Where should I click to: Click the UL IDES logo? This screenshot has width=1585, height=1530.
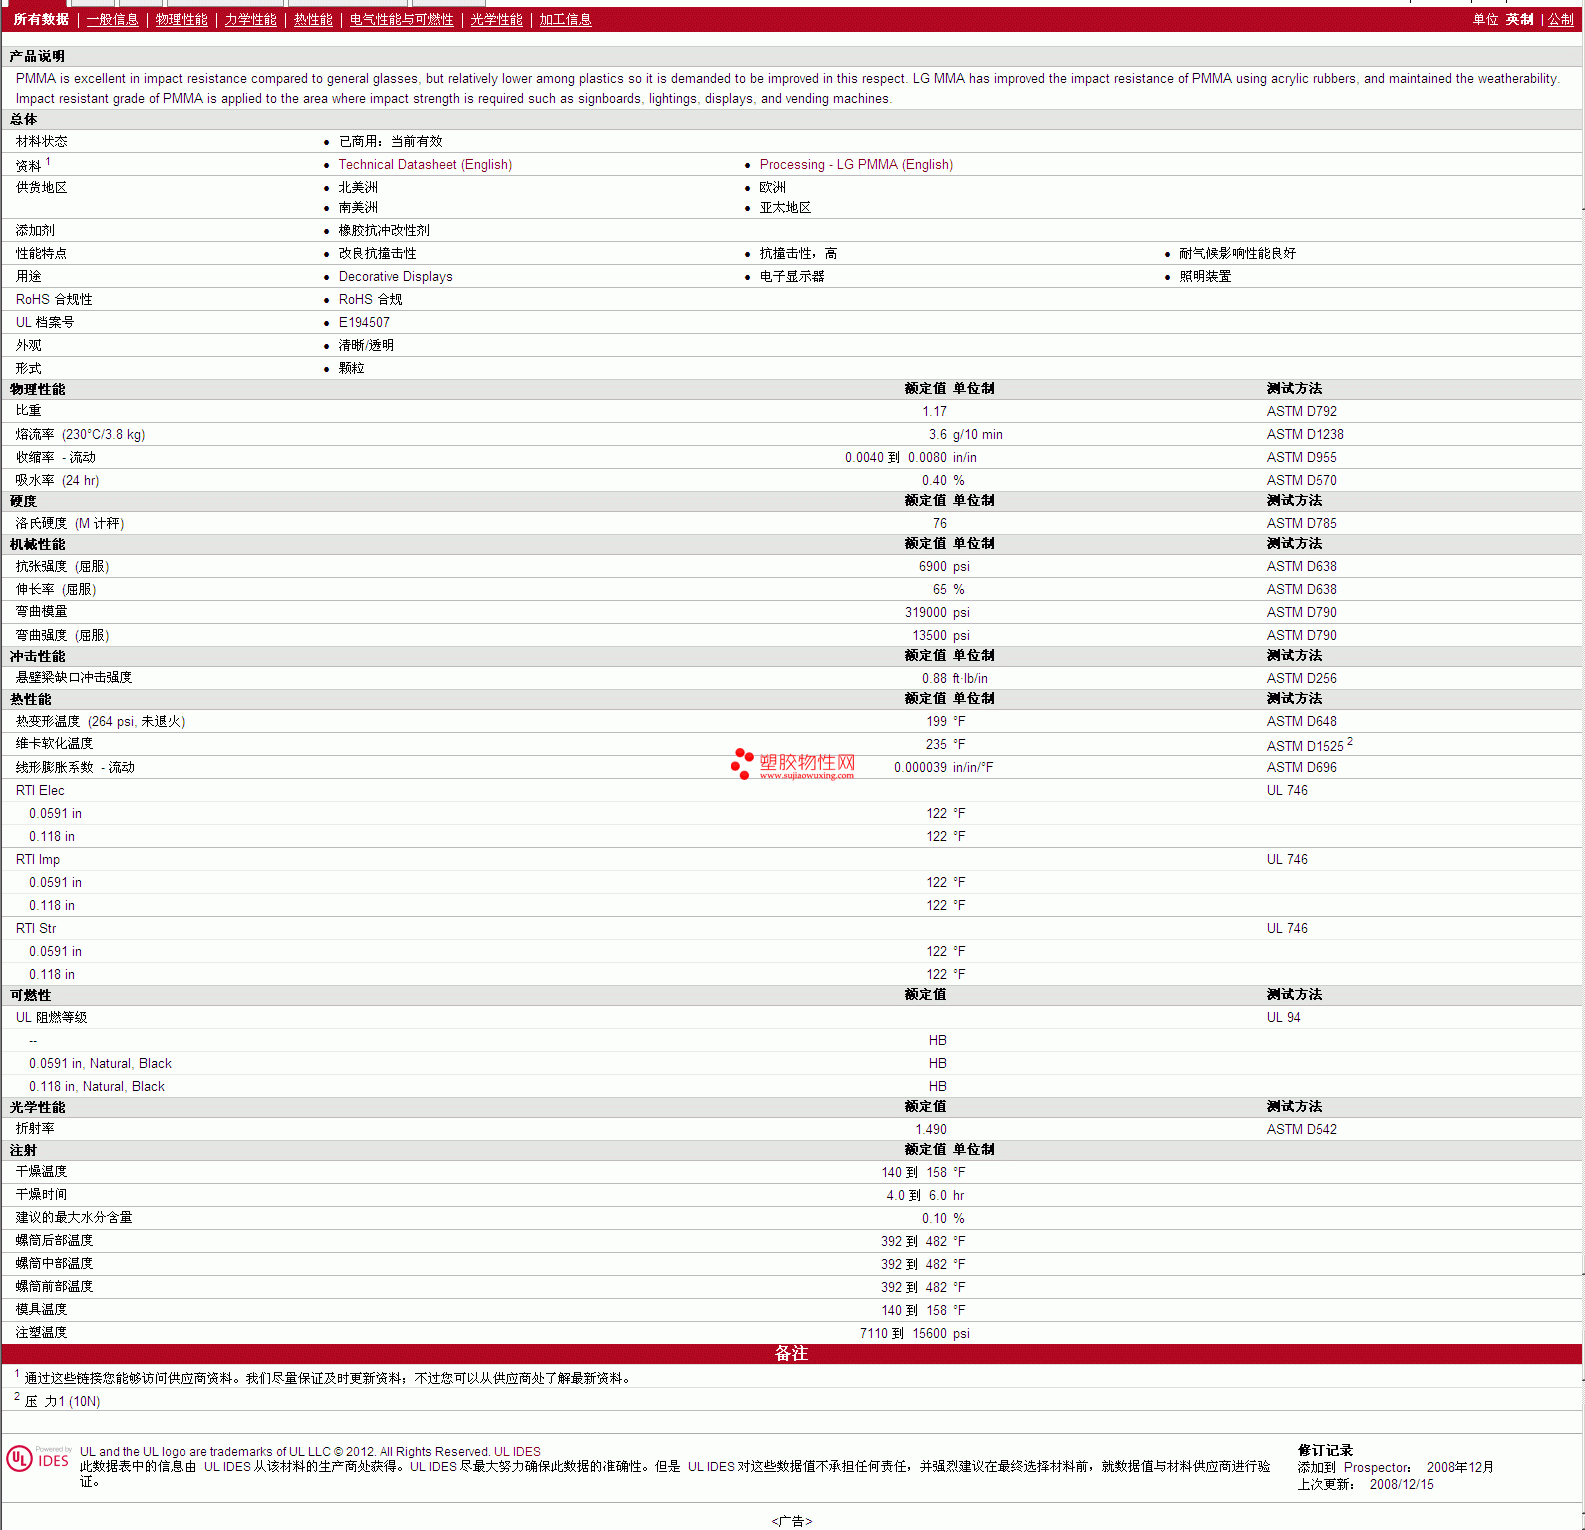coord(38,1459)
